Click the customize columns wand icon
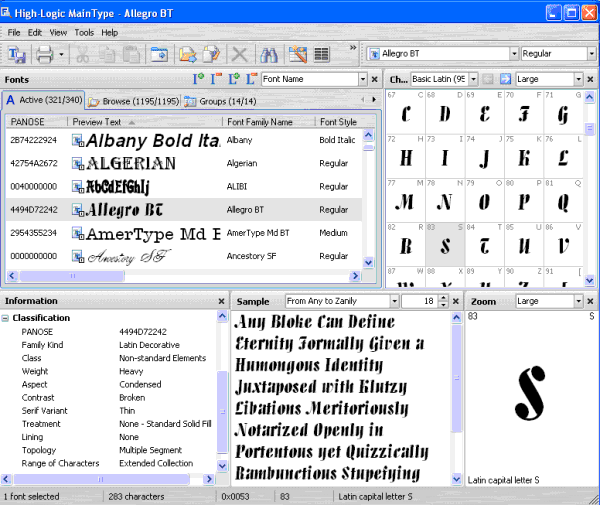Image resolution: width=600 pixels, height=505 pixels. click(298, 55)
